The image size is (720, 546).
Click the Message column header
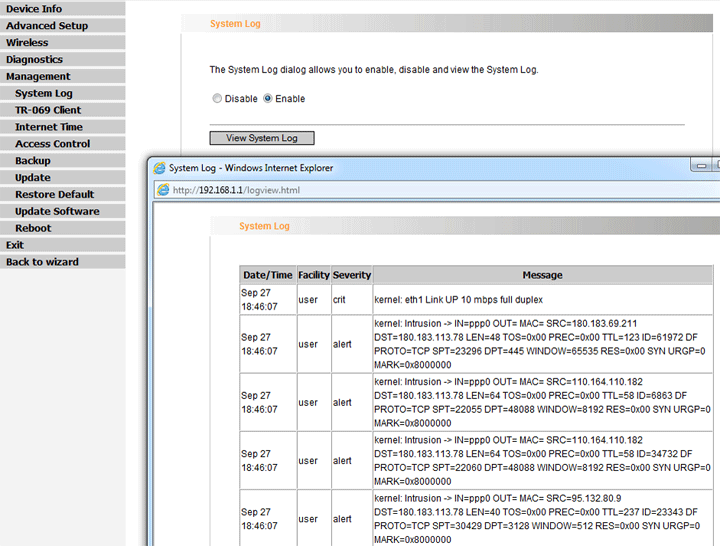pyautogui.click(x=542, y=275)
